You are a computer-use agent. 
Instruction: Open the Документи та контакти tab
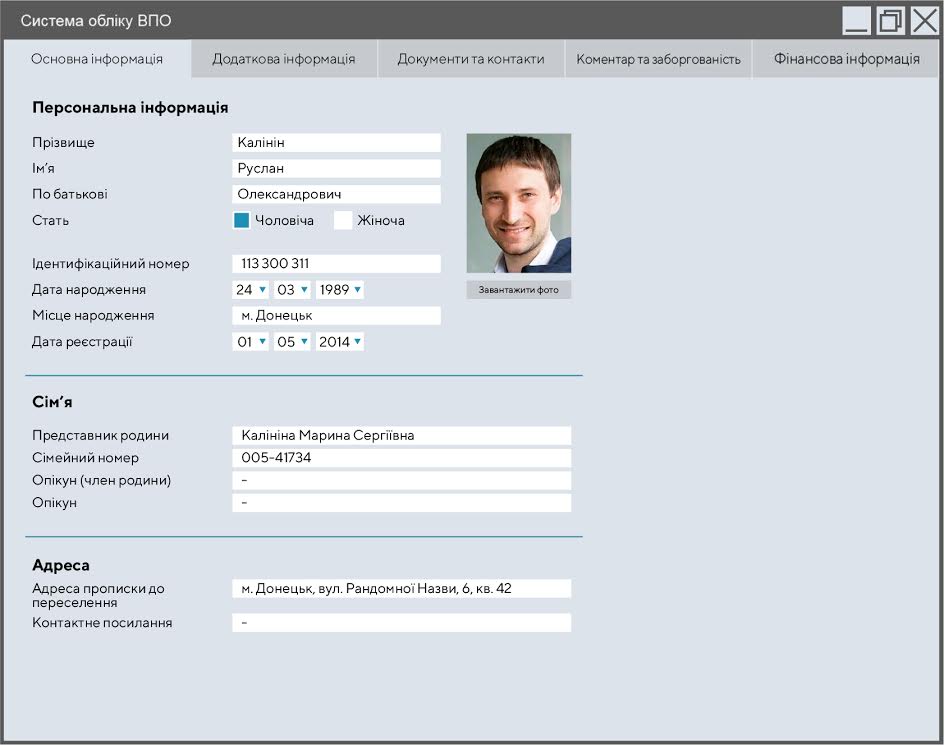click(x=471, y=59)
